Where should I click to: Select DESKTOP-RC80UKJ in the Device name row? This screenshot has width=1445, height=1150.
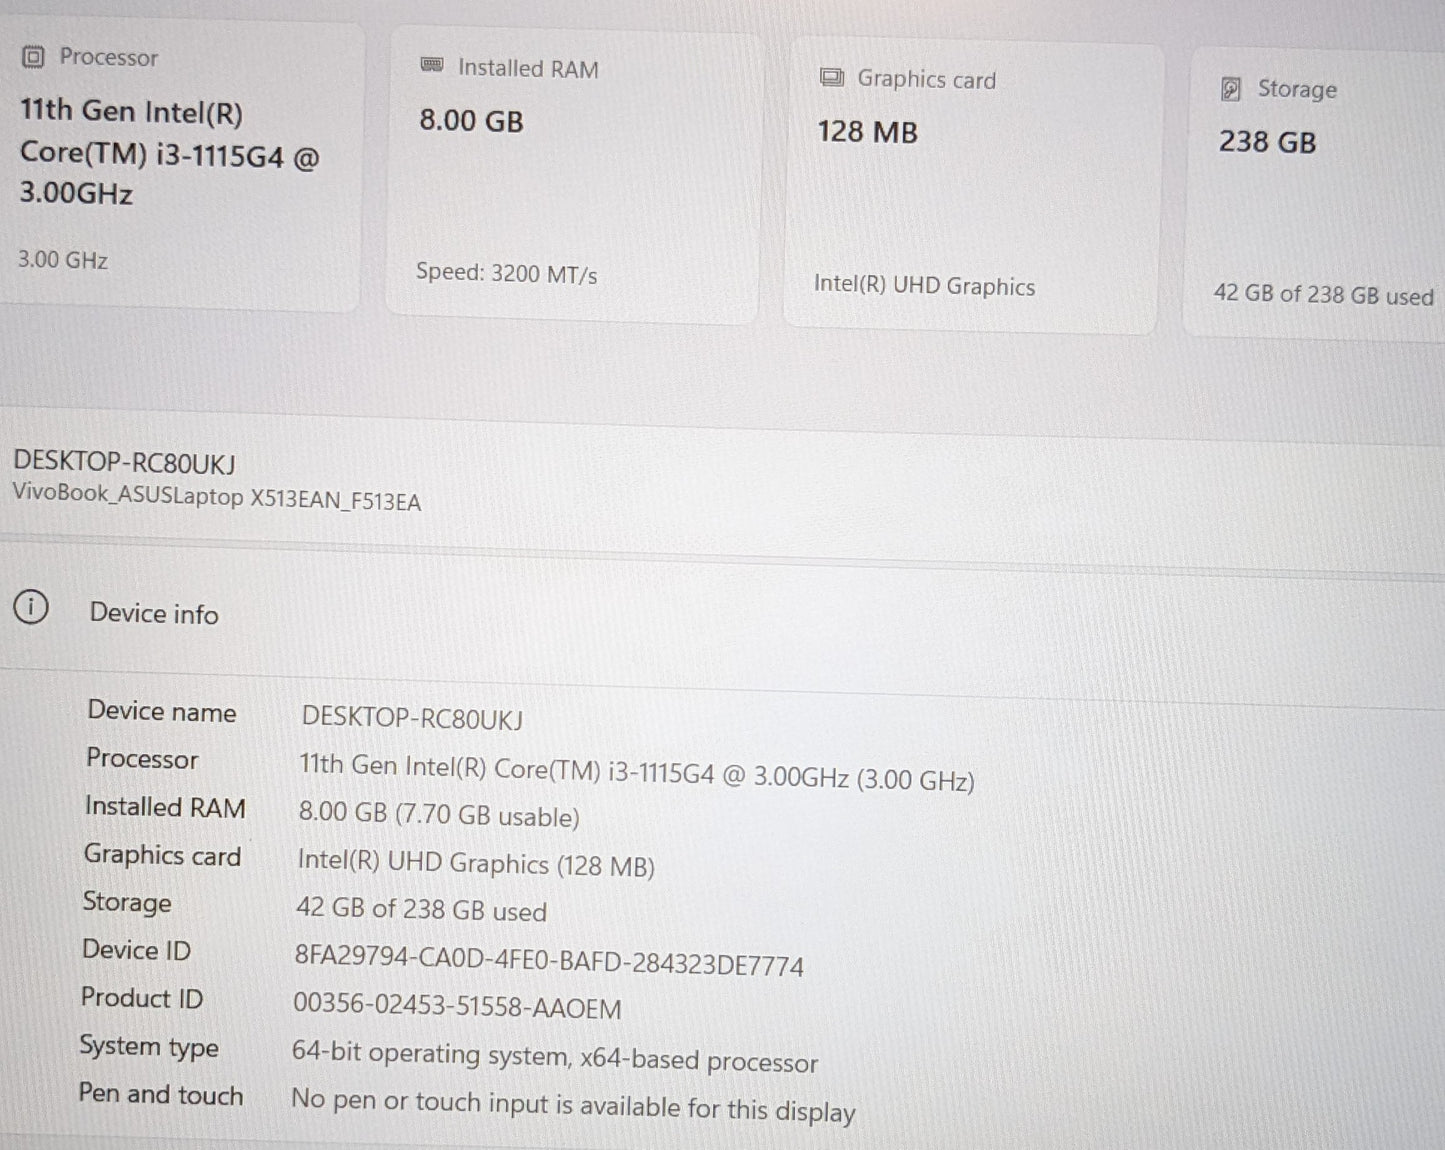[412, 718]
